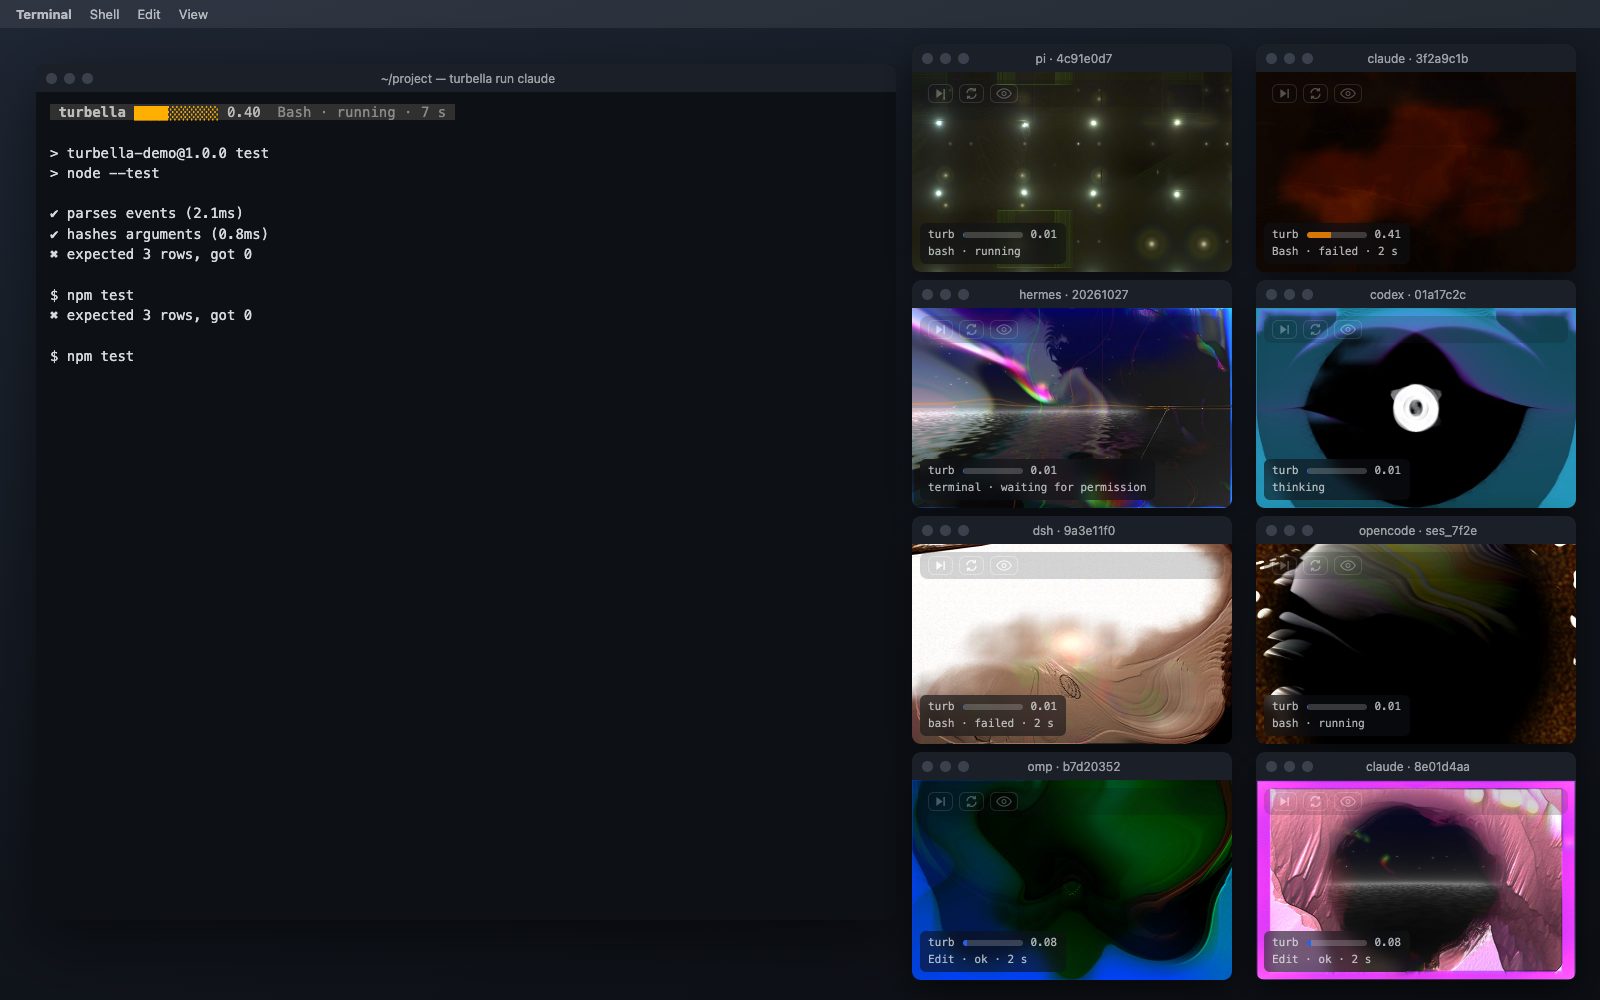The height and width of the screenshot is (1000, 1600).
Task: Click refresh icon in hermes 20261027 window
Action: [972, 330]
